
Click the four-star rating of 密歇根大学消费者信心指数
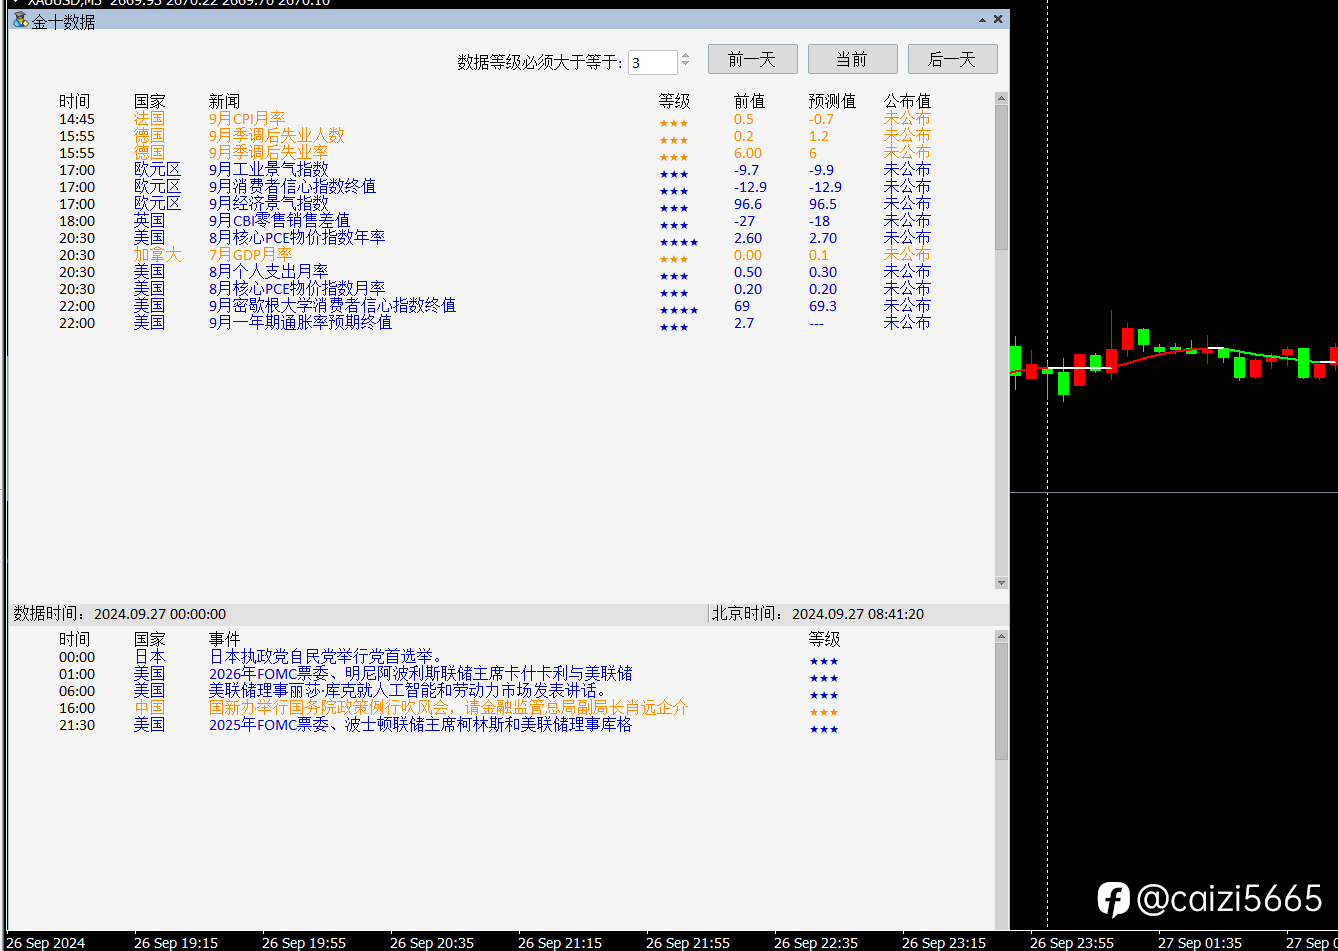coord(678,310)
